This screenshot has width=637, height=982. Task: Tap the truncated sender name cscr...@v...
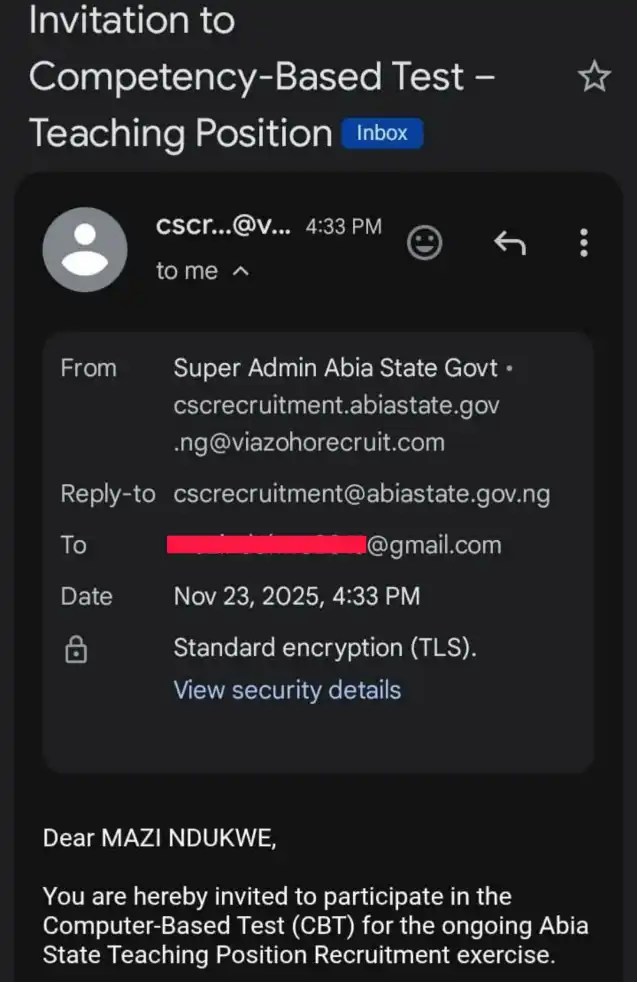[x=224, y=227]
